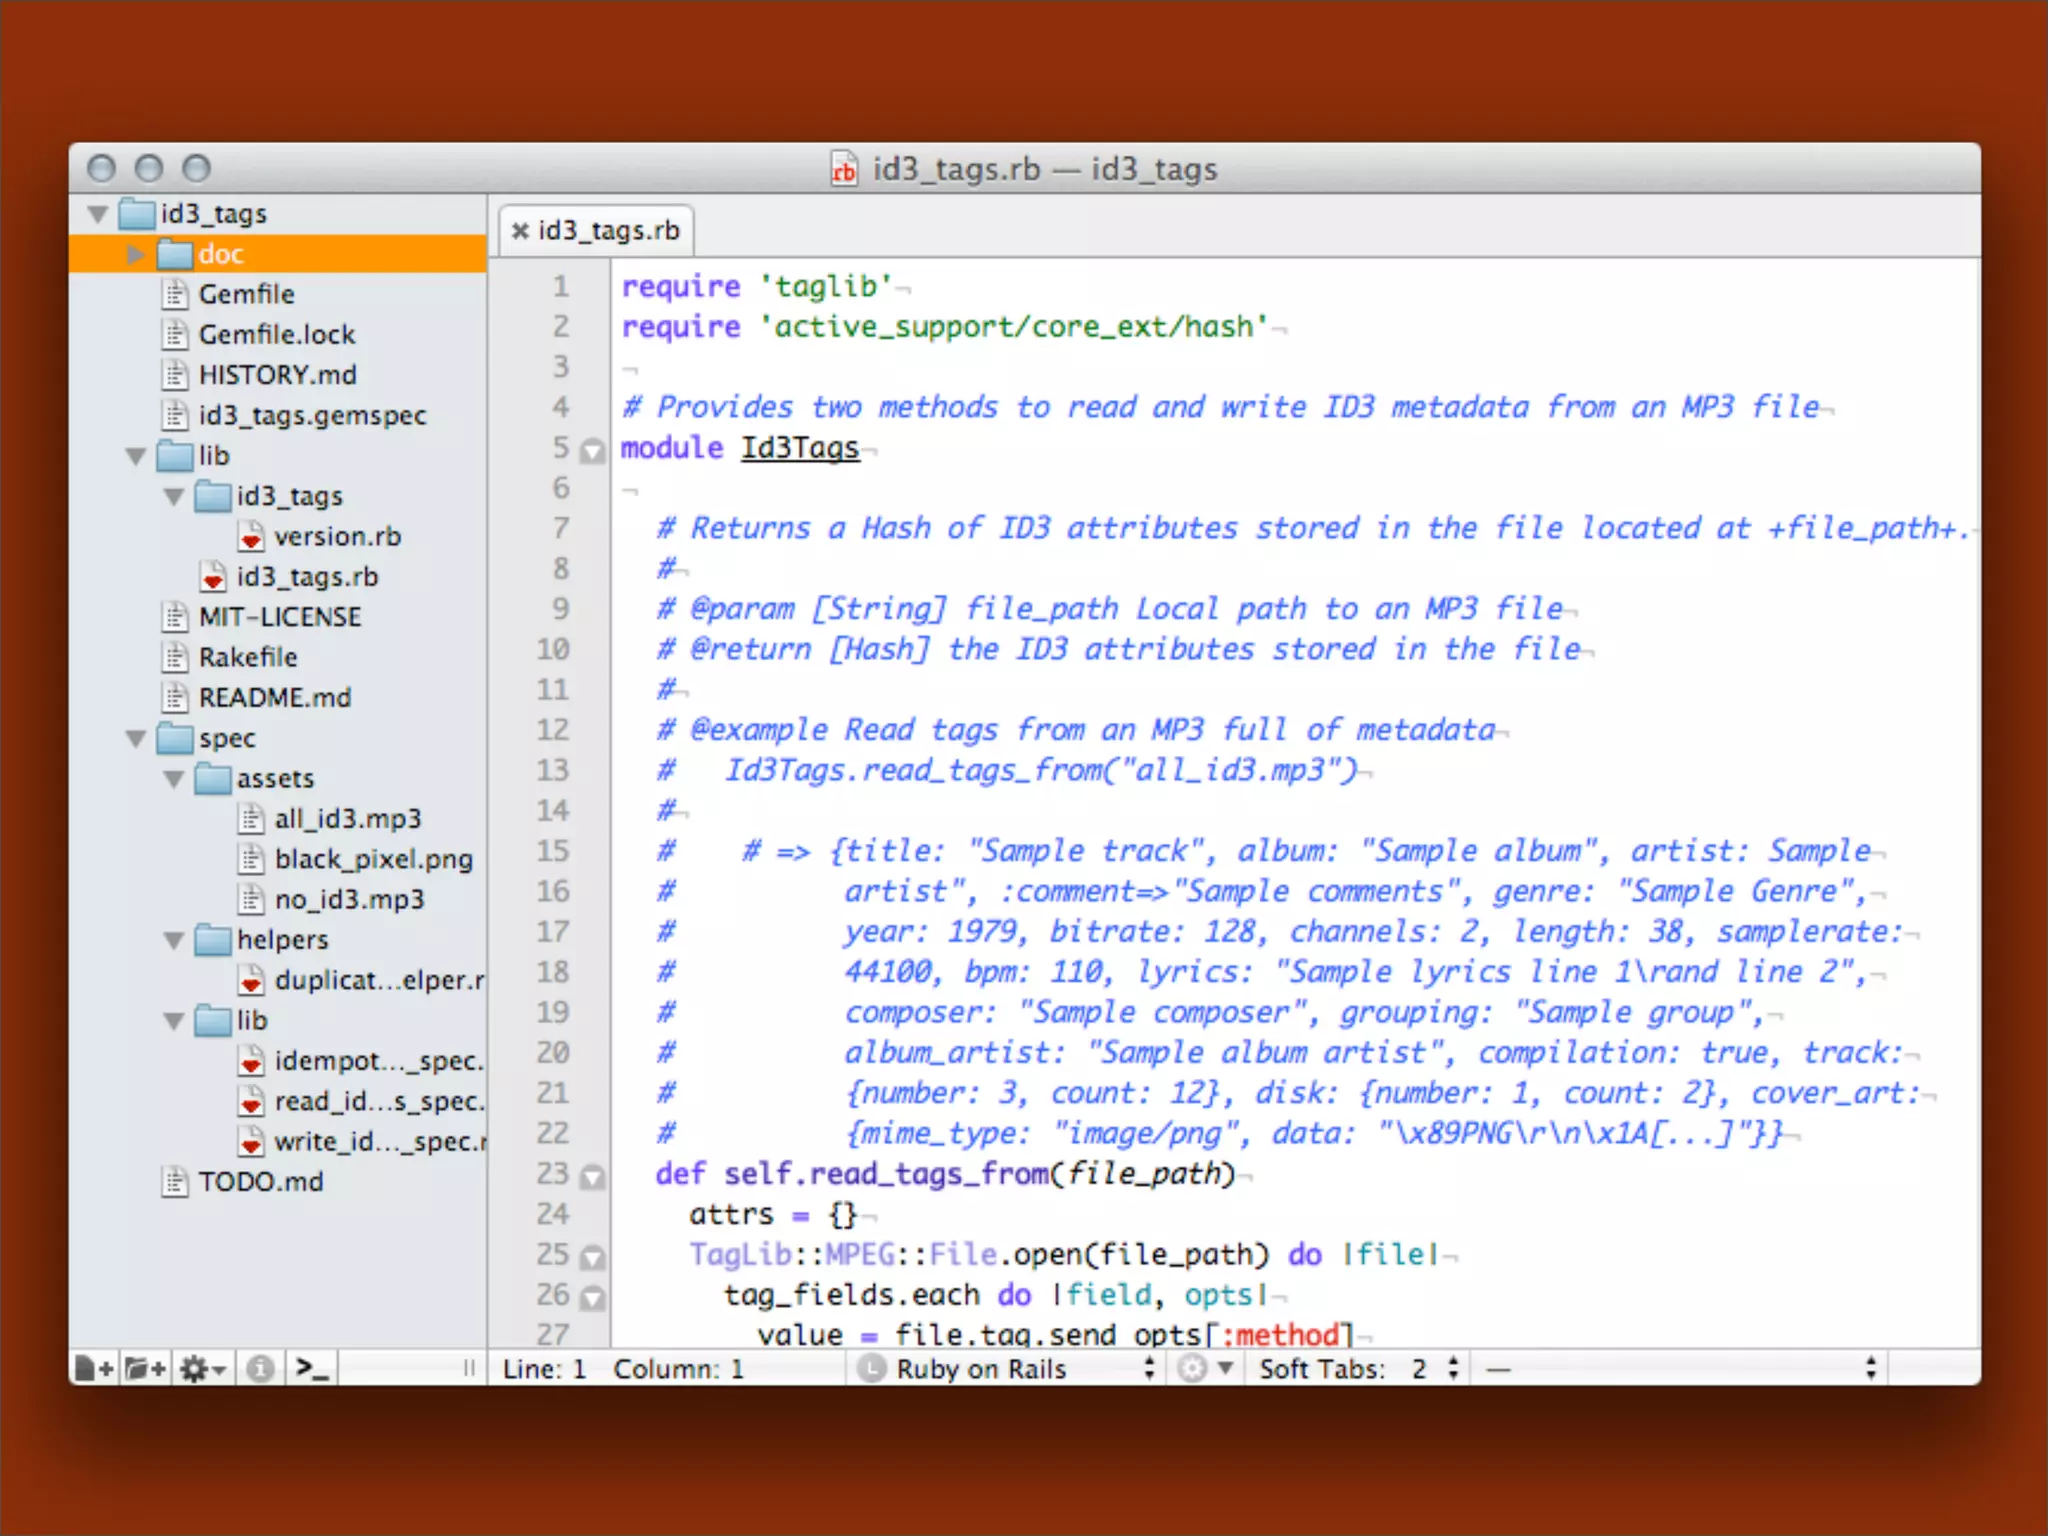
Task: Click the info icon in sidebar footer
Action: pos(261,1368)
